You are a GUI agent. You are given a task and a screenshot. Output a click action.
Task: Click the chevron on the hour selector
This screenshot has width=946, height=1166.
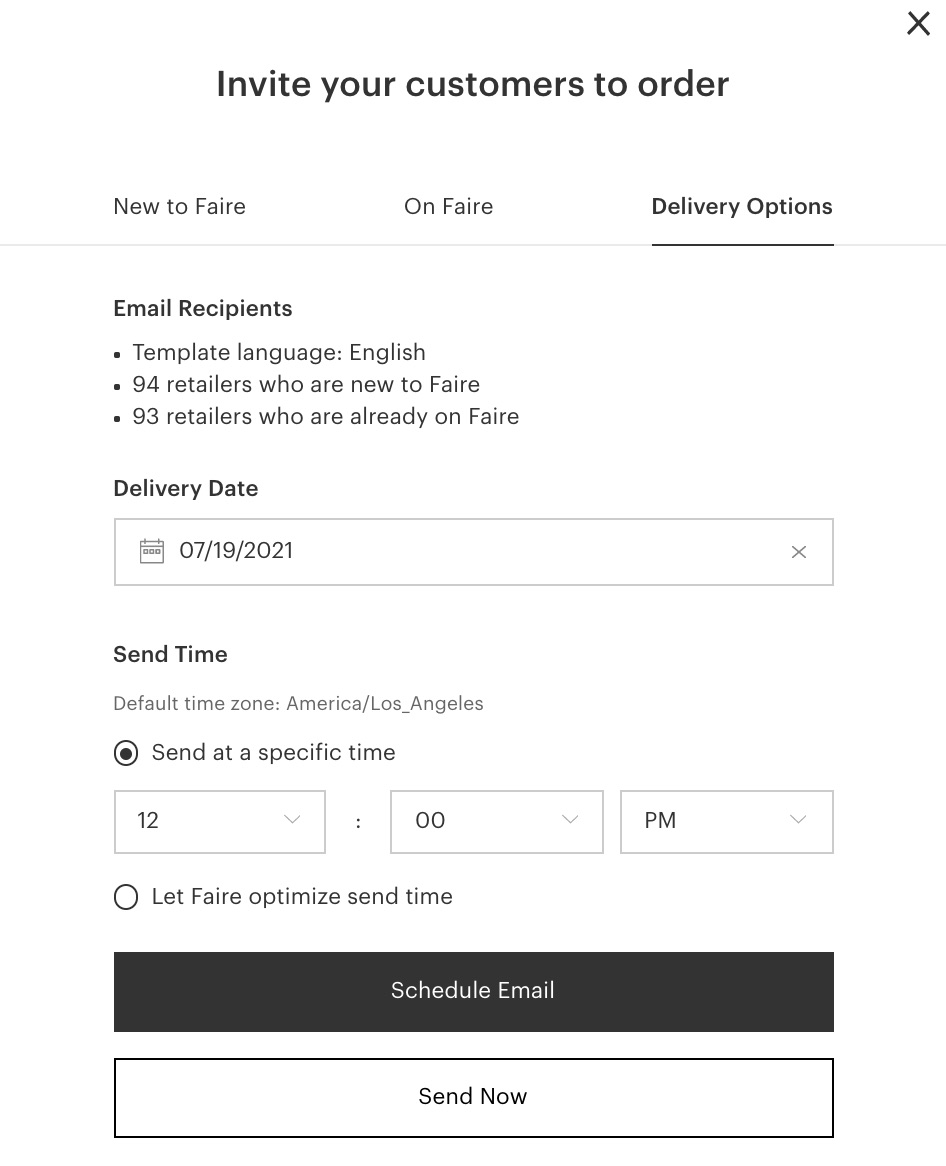tap(291, 820)
